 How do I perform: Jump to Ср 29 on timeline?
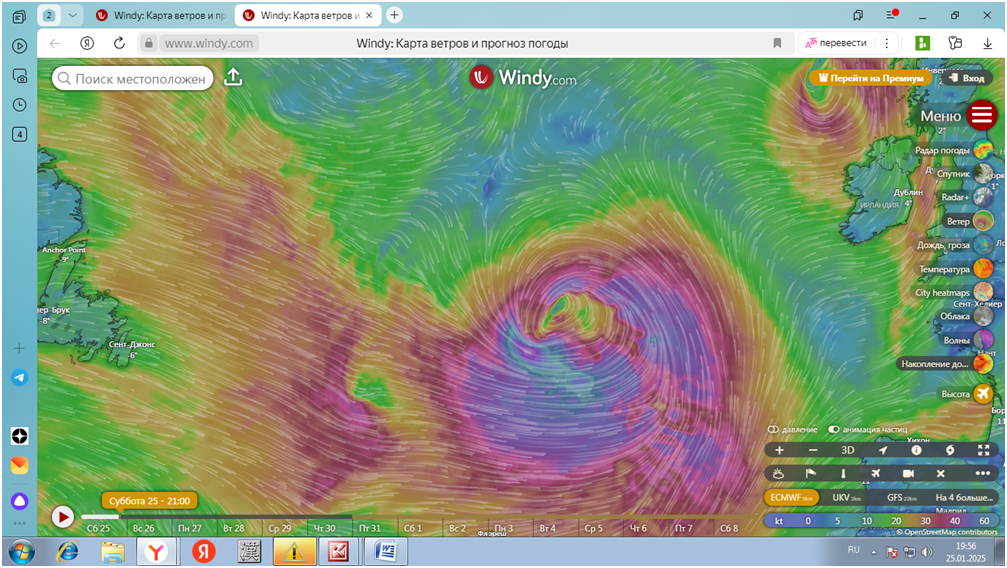(279, 528)
